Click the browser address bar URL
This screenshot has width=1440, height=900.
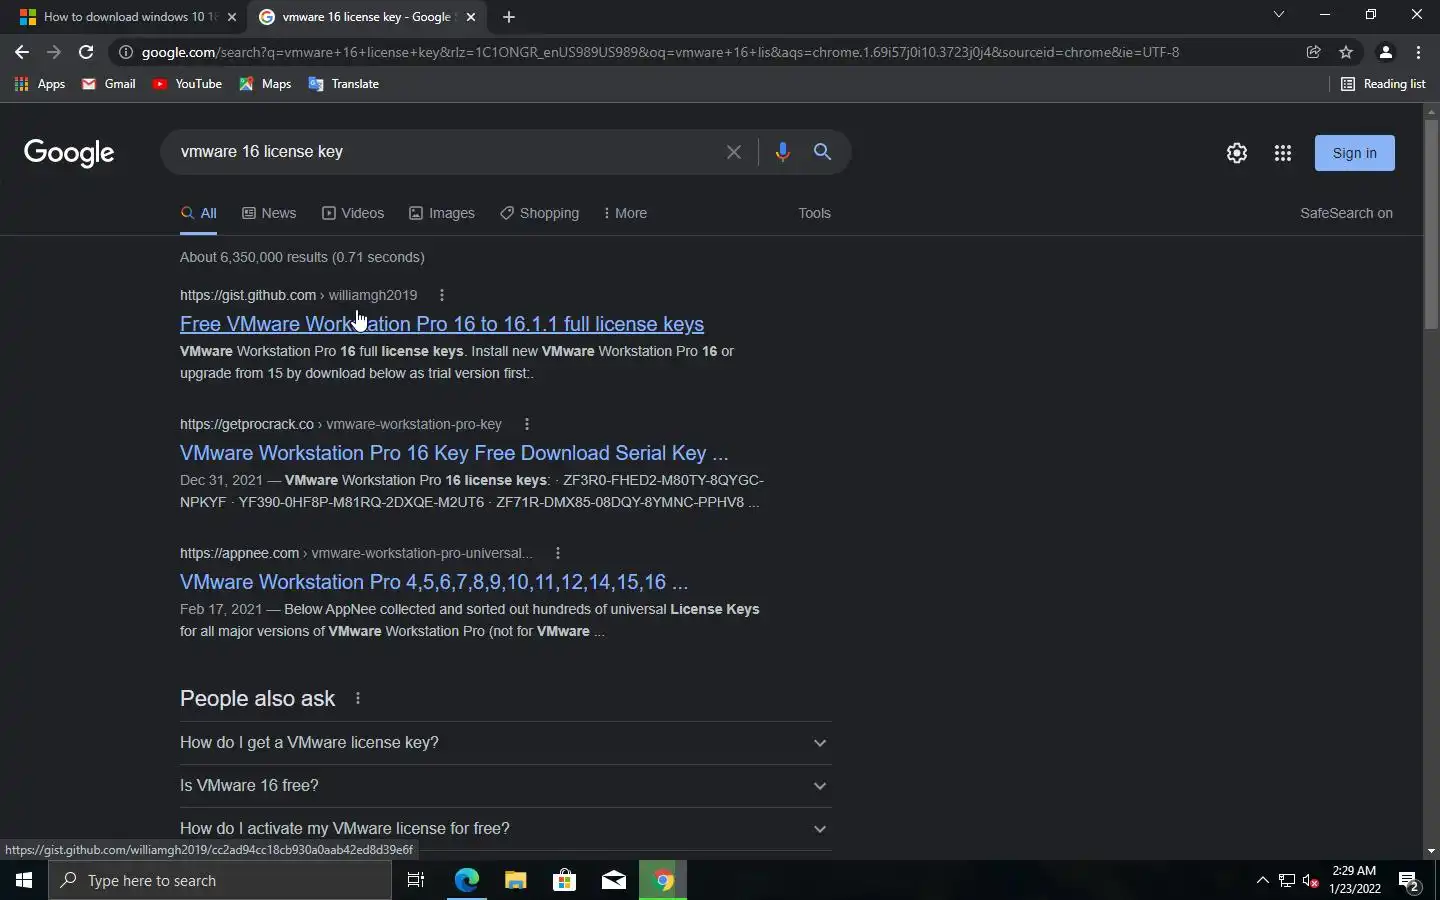pyautogui.click(x=660, y=52)
